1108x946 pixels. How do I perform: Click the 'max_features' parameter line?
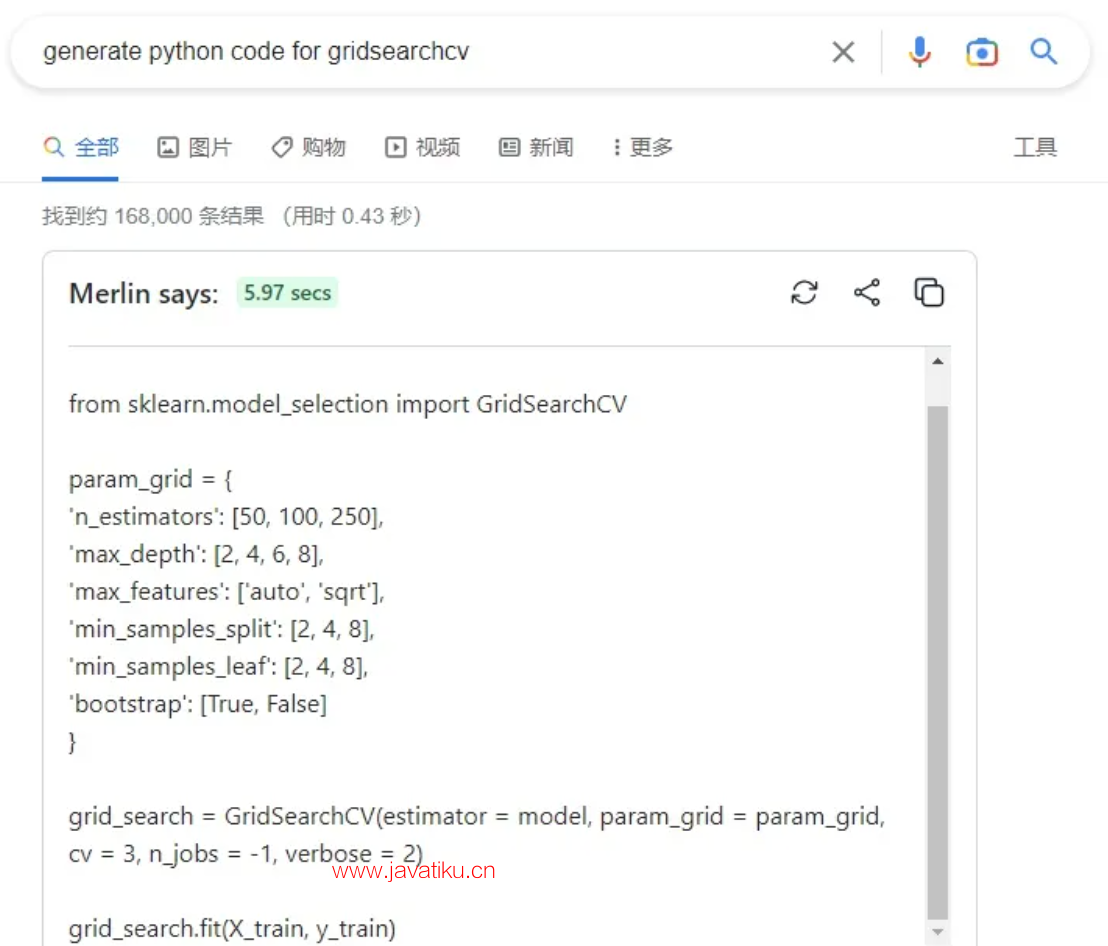pos(227,592)
